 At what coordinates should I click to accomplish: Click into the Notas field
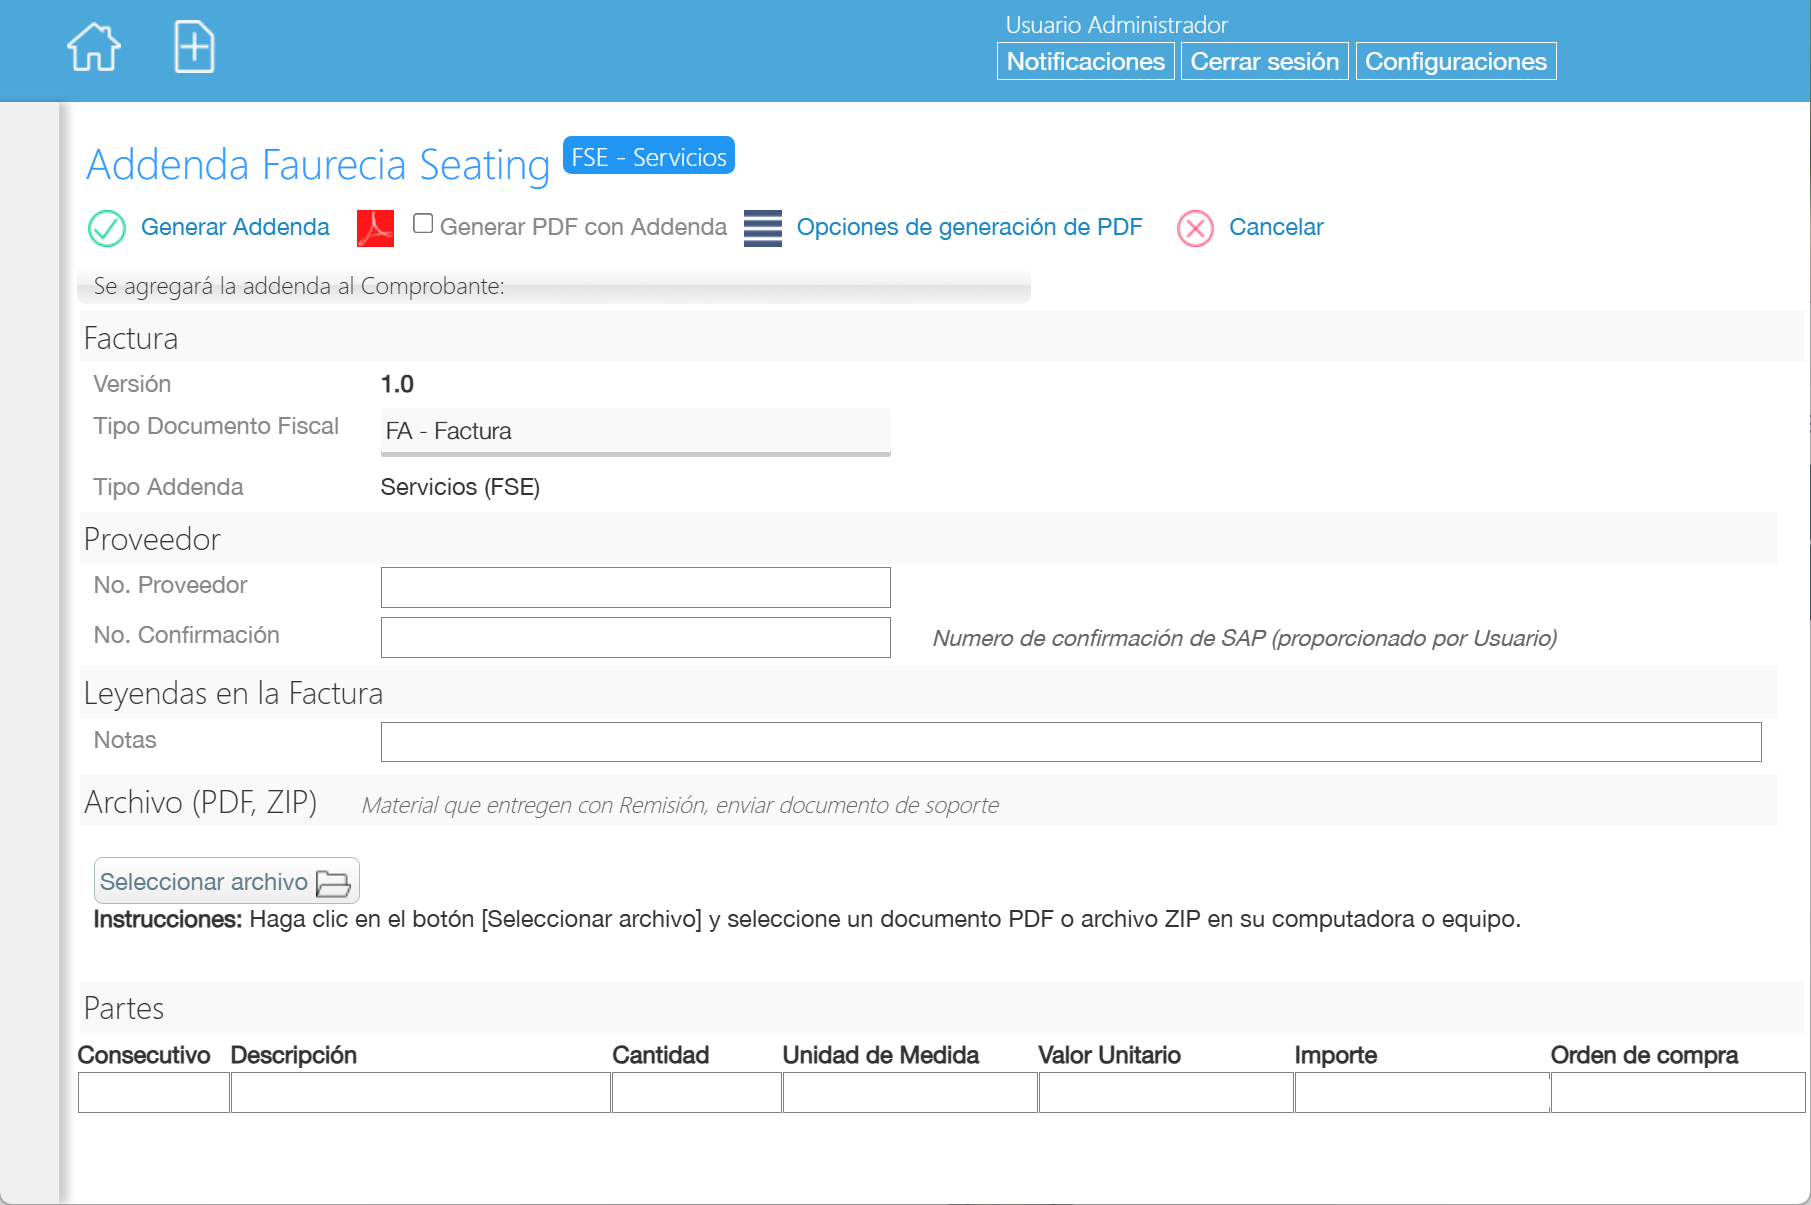1071,742
